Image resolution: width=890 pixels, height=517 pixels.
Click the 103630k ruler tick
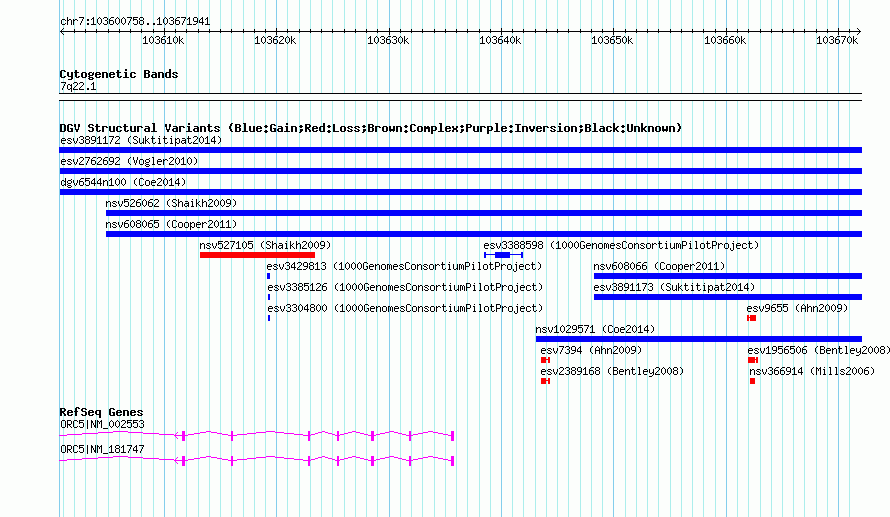[x=388, y=40]
